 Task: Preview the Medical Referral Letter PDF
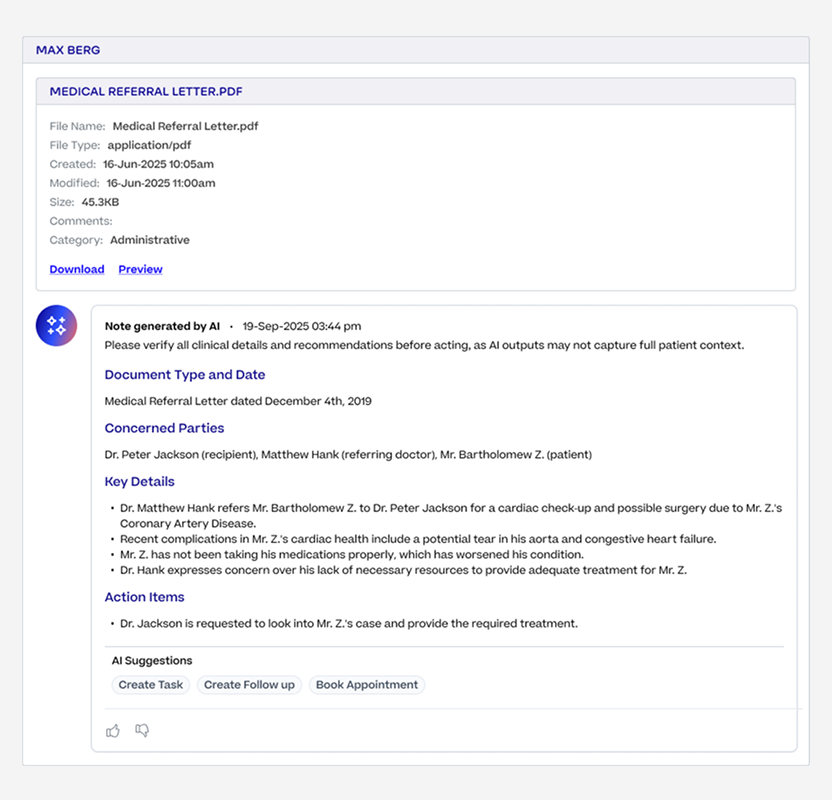click(x=141, y=269)
